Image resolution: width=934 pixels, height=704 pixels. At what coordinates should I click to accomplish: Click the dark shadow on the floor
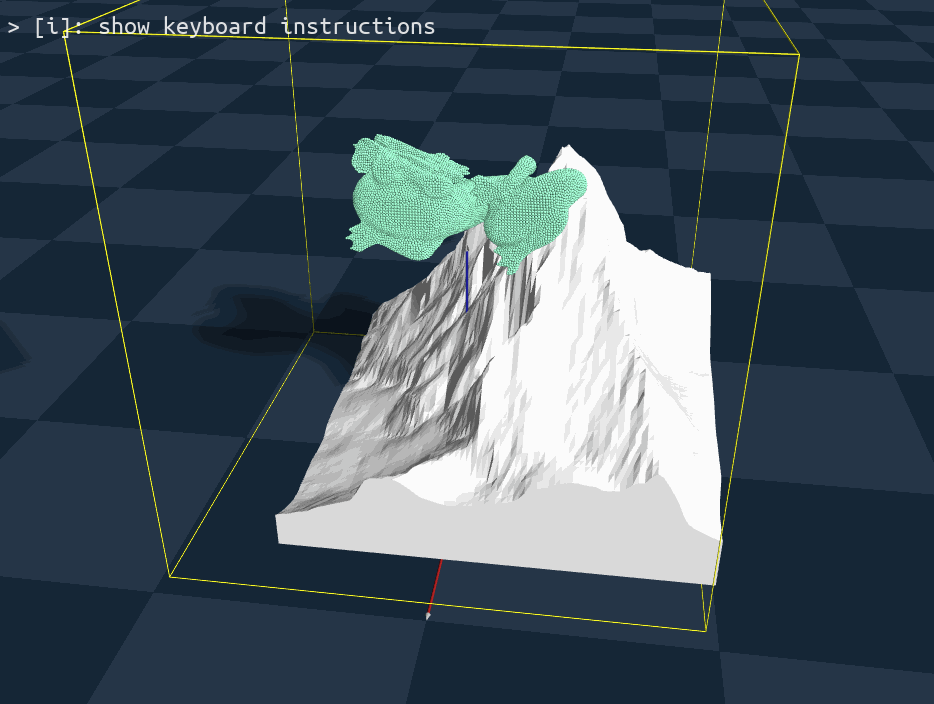click(260, 320)
